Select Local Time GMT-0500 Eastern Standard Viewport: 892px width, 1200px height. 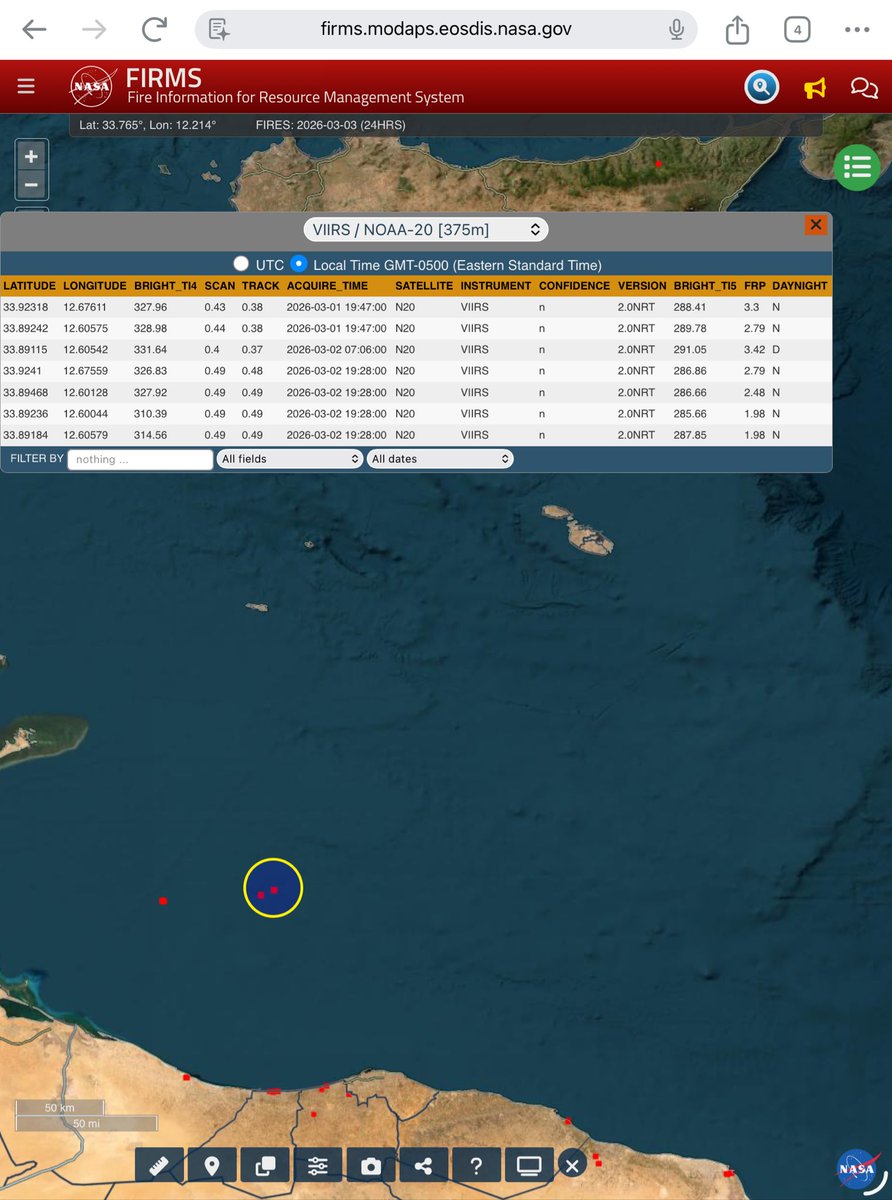(x=299, y=264)
